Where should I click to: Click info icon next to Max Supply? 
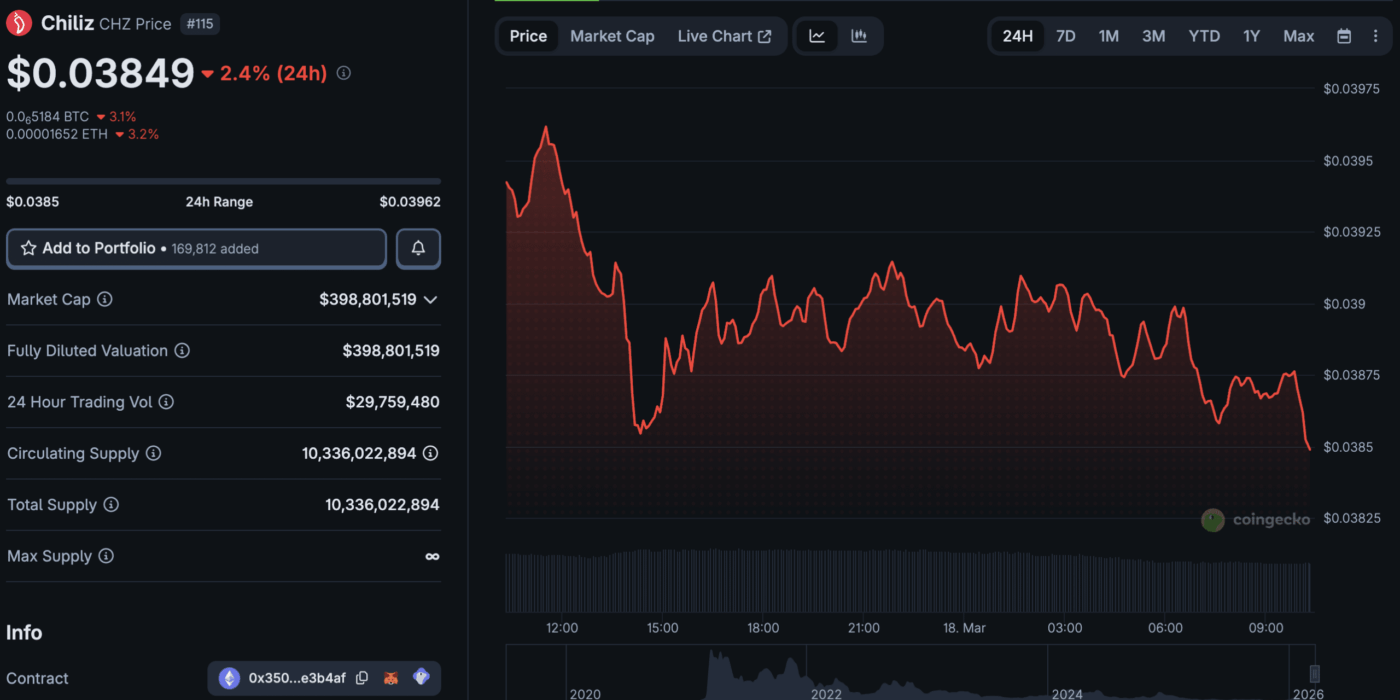[106, 556]
